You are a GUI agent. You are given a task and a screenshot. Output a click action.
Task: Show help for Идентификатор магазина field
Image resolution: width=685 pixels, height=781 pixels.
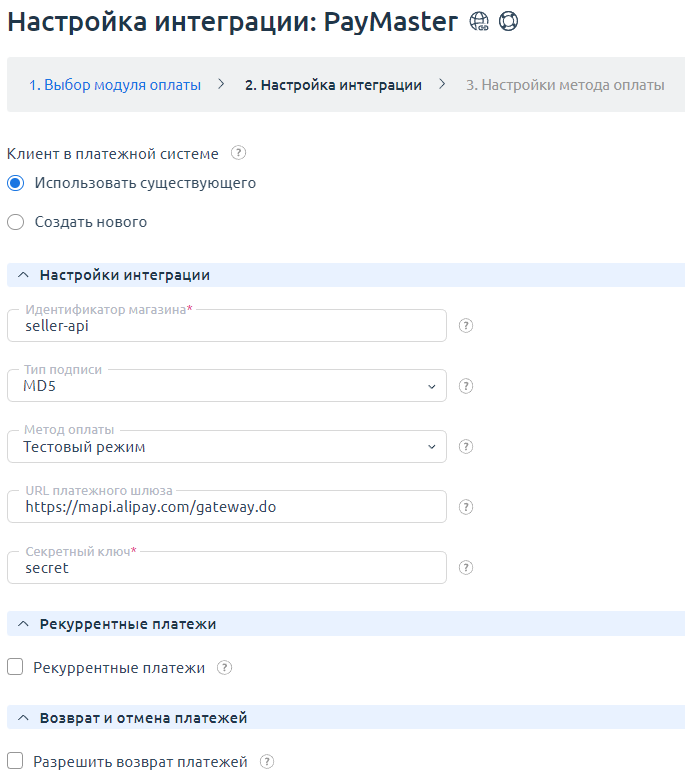coord(465,326)
